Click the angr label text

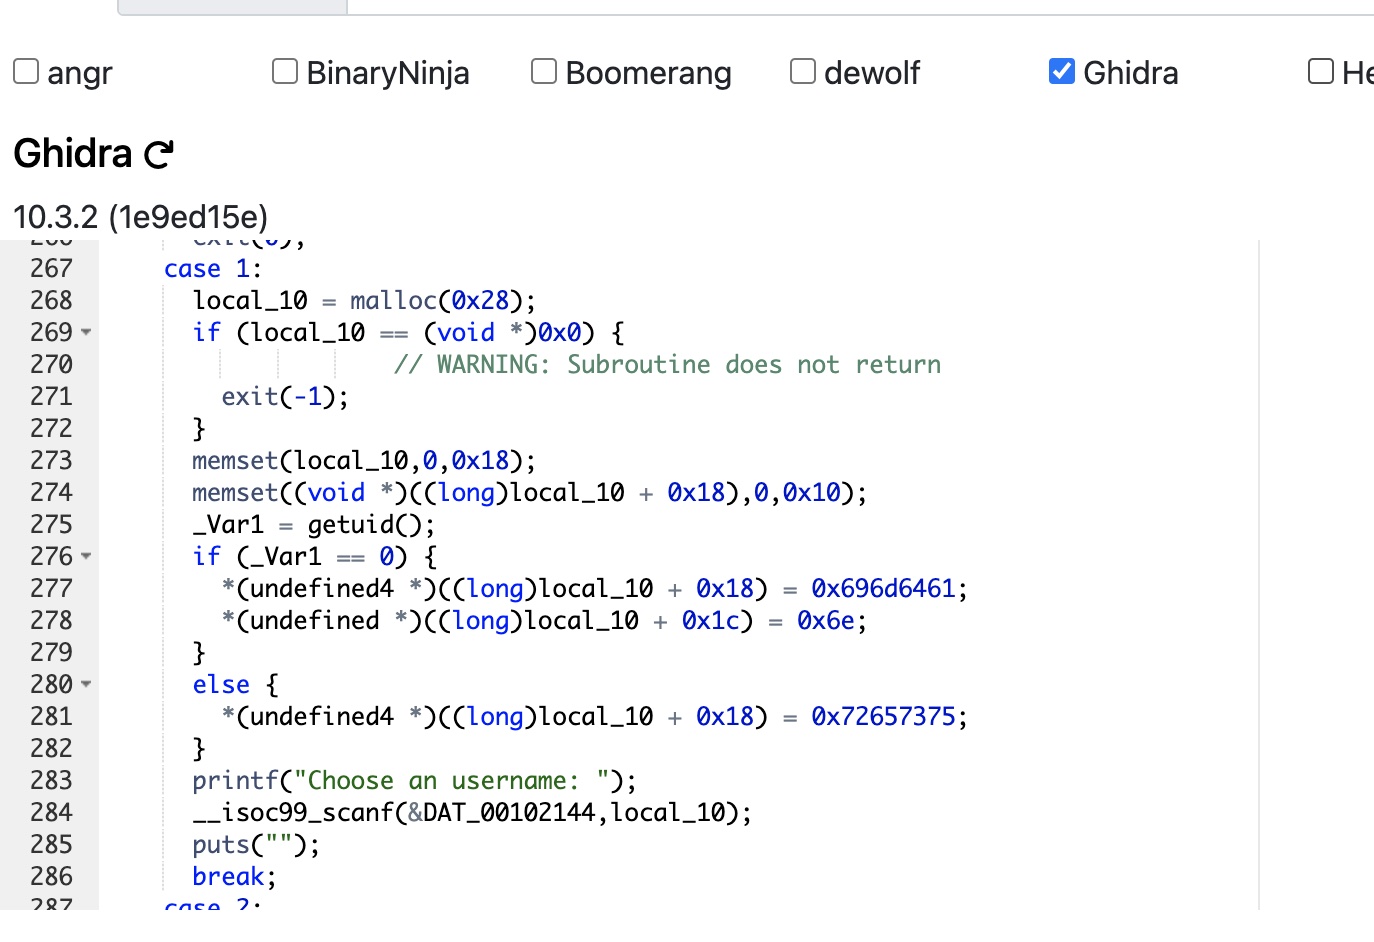point(80,73)
